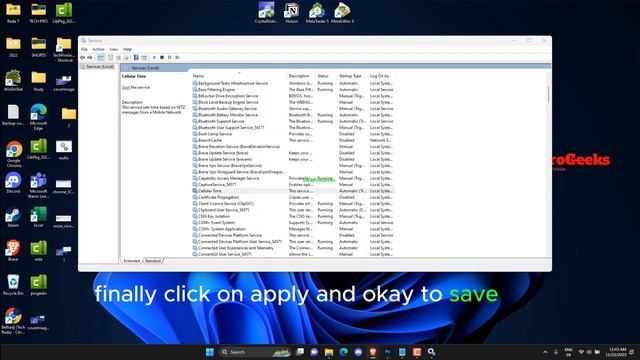Select Capability Access Manager Service

pyautogui.click(x=292, y=178)
